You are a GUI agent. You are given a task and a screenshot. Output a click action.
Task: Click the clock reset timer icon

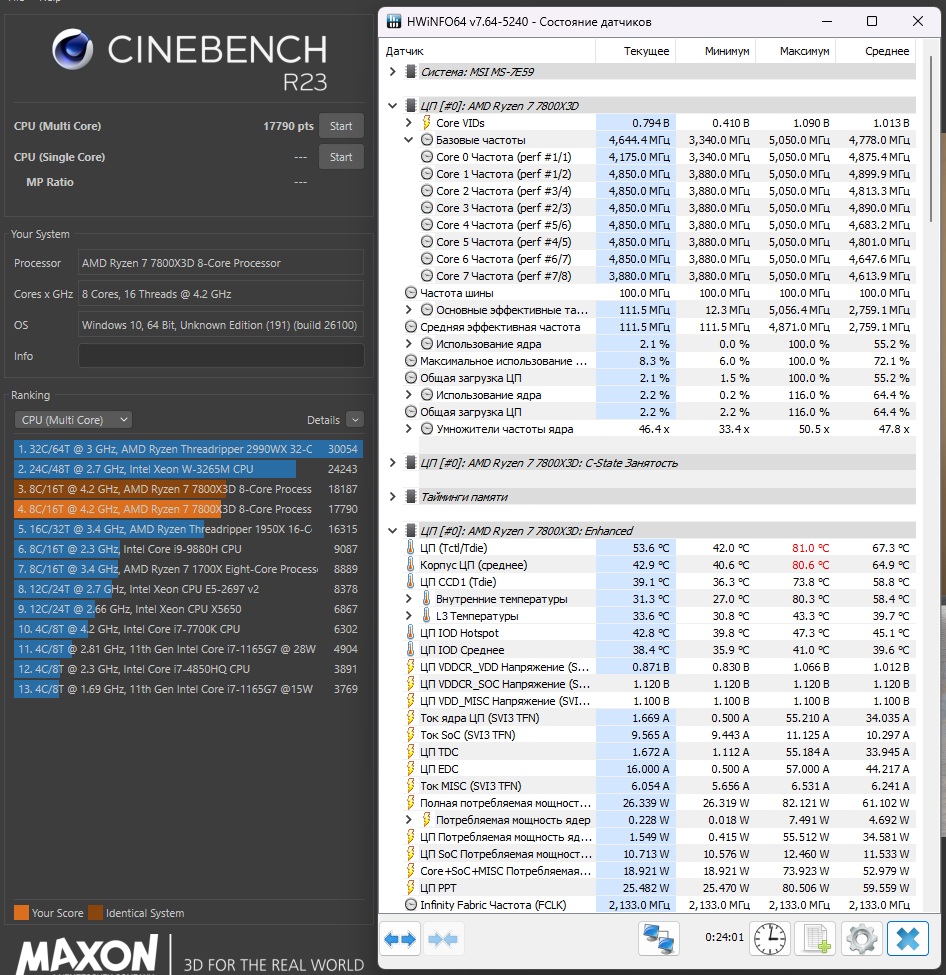coord(770,939)
